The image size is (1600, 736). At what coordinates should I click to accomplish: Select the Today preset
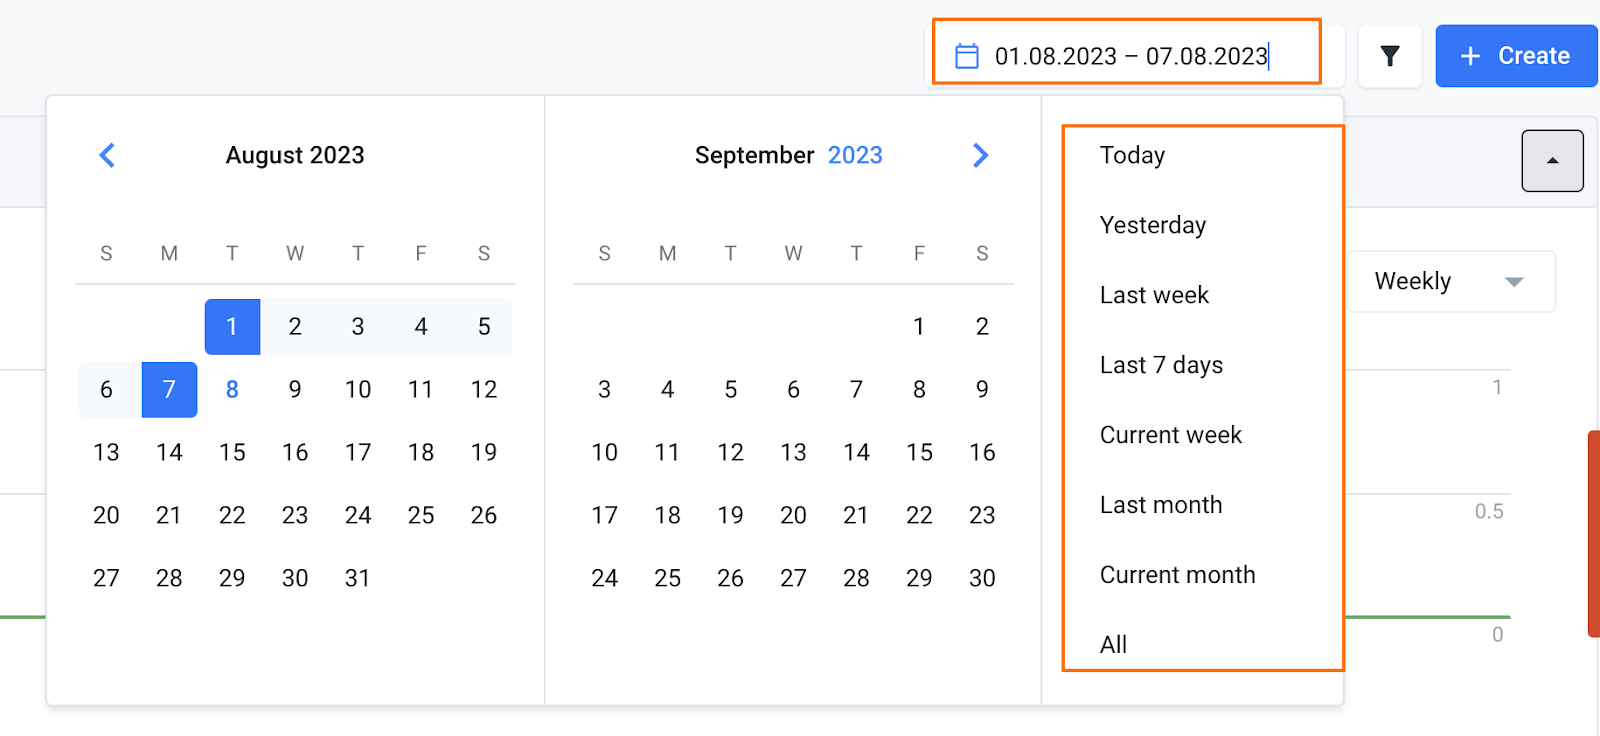click(1132, 155)
